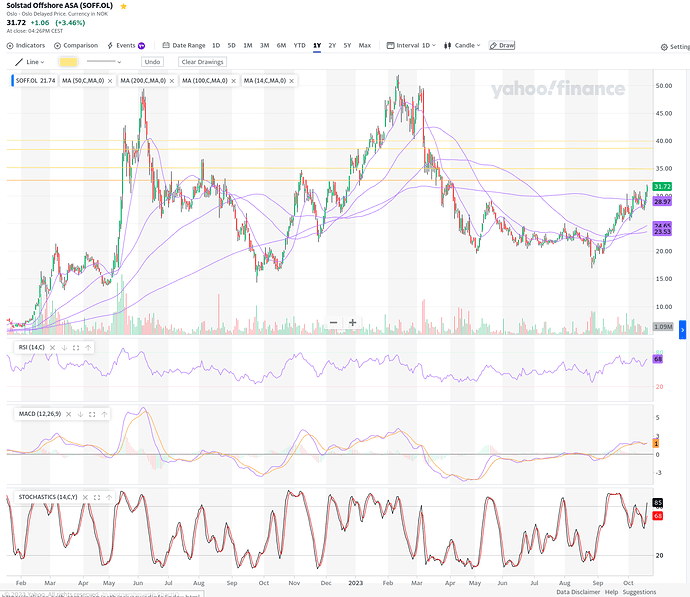This screenshot has height=597, width=690.
Task: Open chart Settings gear
Action: tap(675, 47)
